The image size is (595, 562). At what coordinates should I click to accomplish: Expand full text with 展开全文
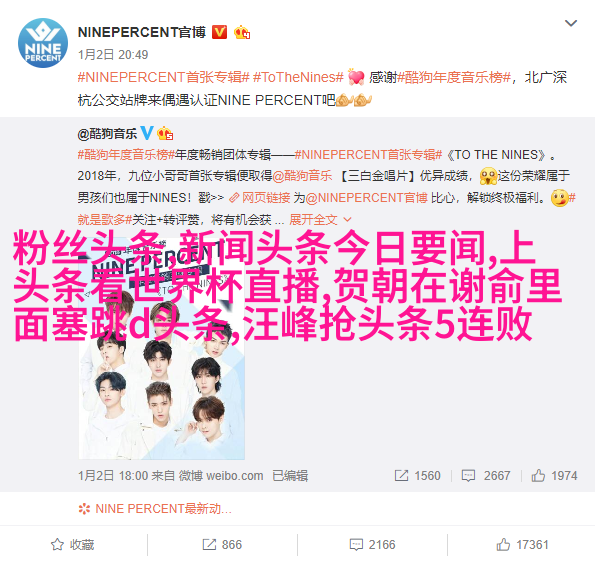pos(320,219)
